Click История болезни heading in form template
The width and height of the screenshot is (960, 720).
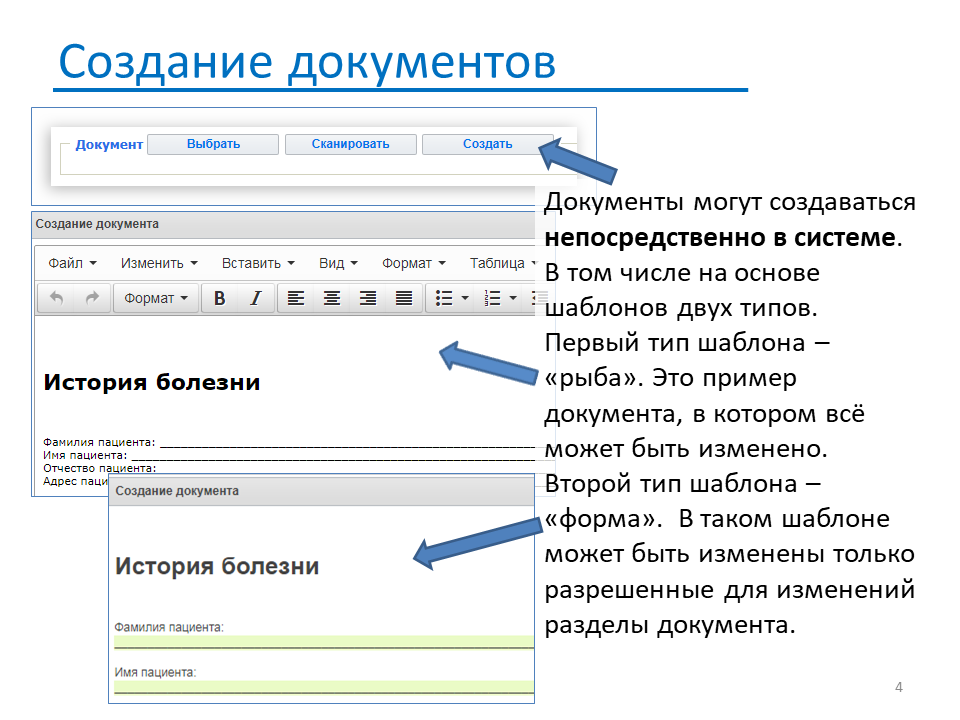217,566
